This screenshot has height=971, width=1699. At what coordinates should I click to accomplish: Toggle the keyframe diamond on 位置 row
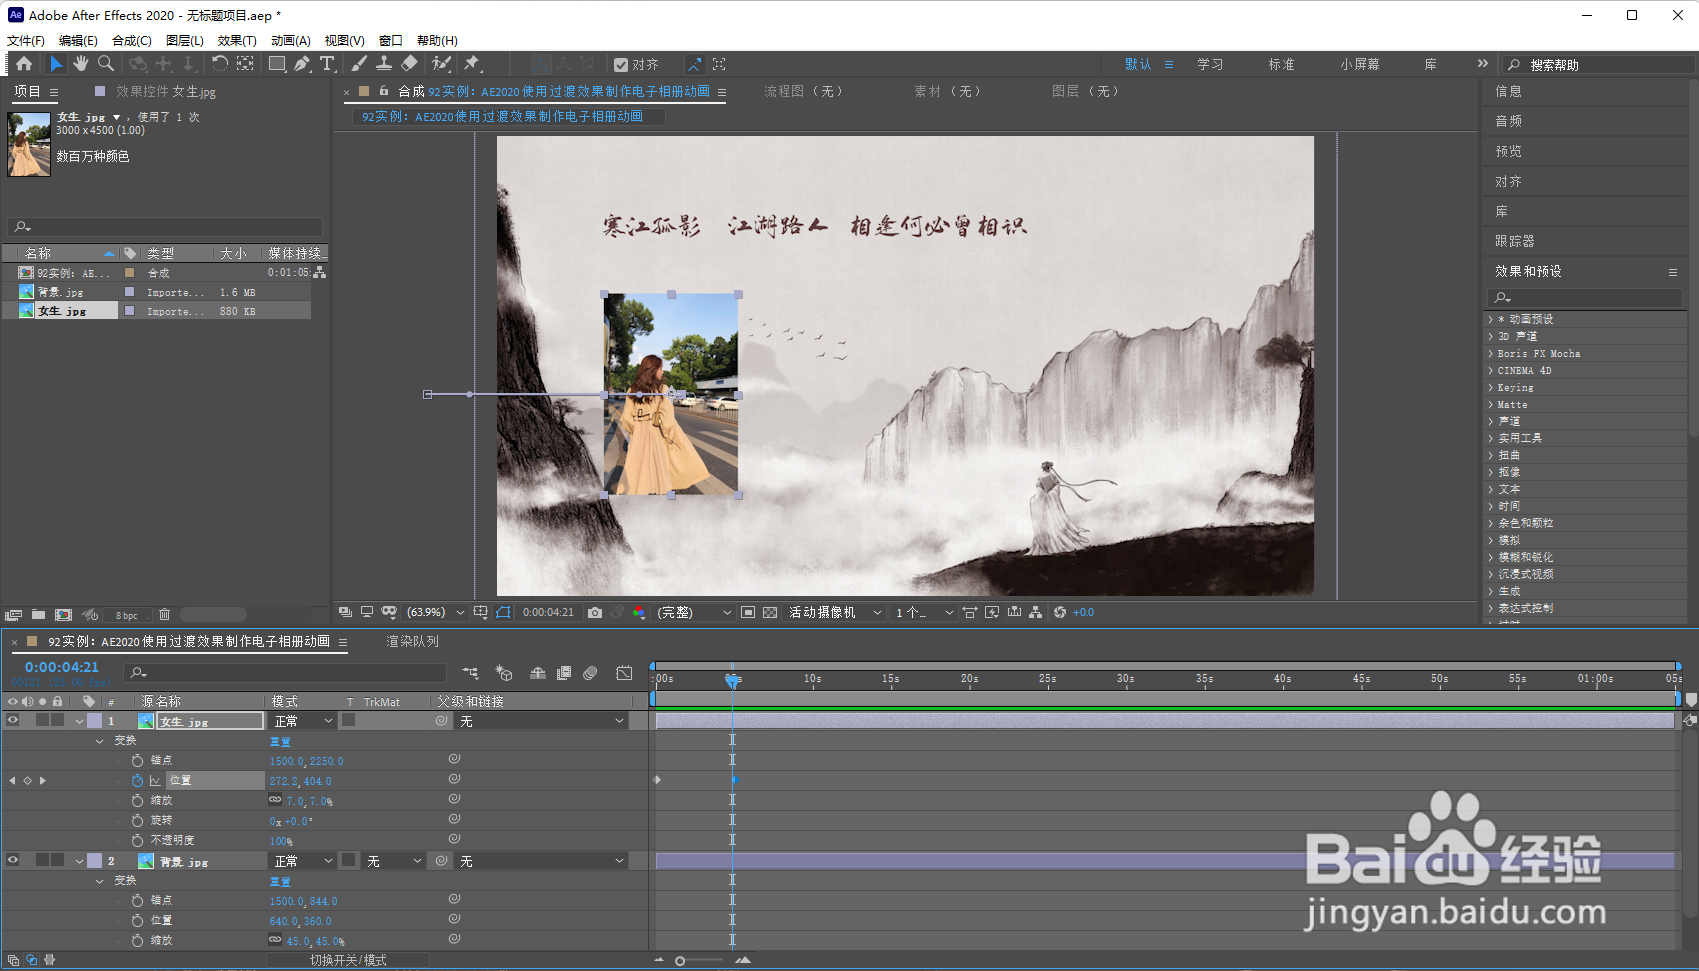point(28,780)
